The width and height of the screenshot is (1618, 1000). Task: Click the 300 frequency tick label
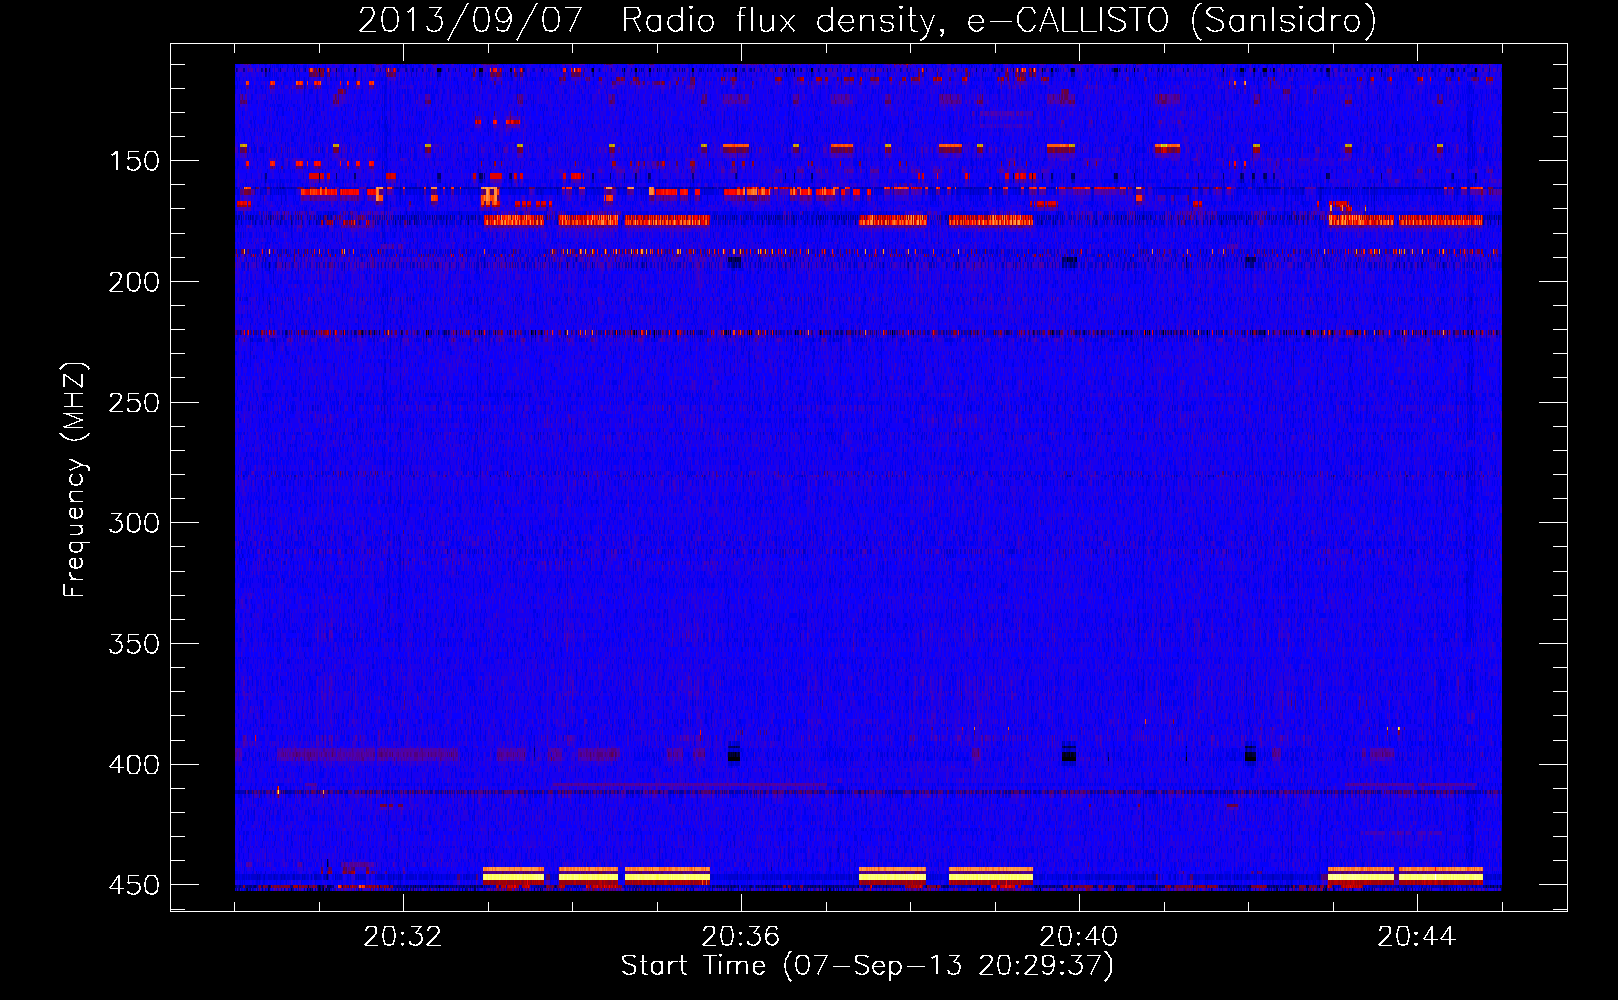[x=134, y=523]
